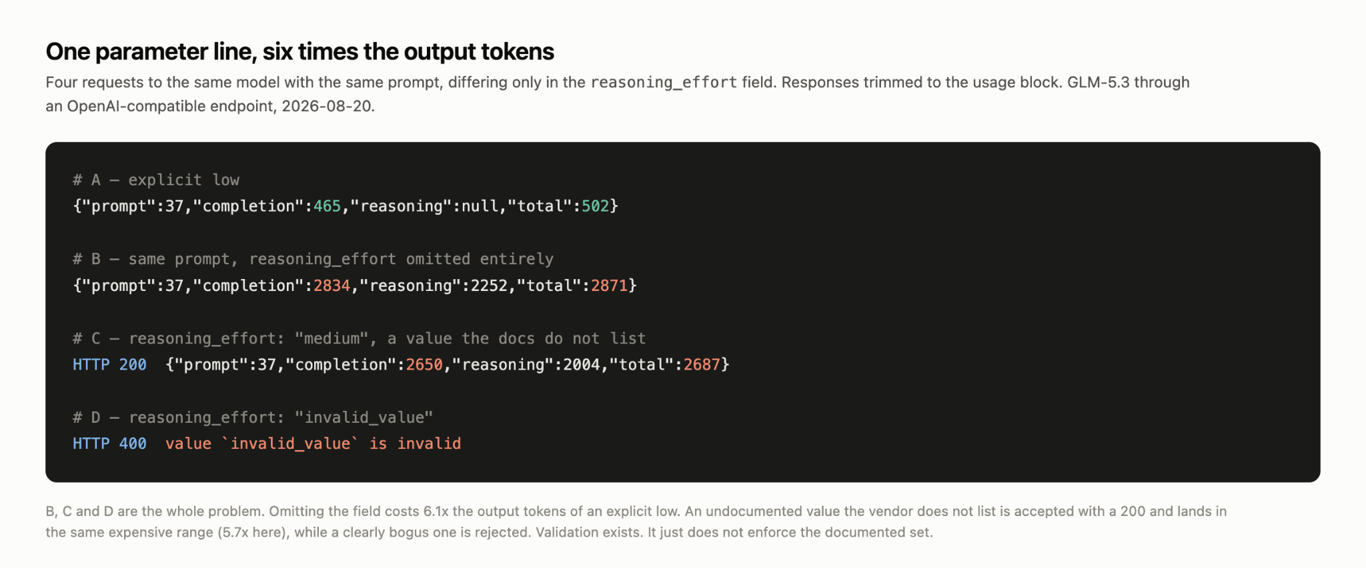
Task: Click the orange total value 2687
Action: pyautogui.click(x=702, y=364)
